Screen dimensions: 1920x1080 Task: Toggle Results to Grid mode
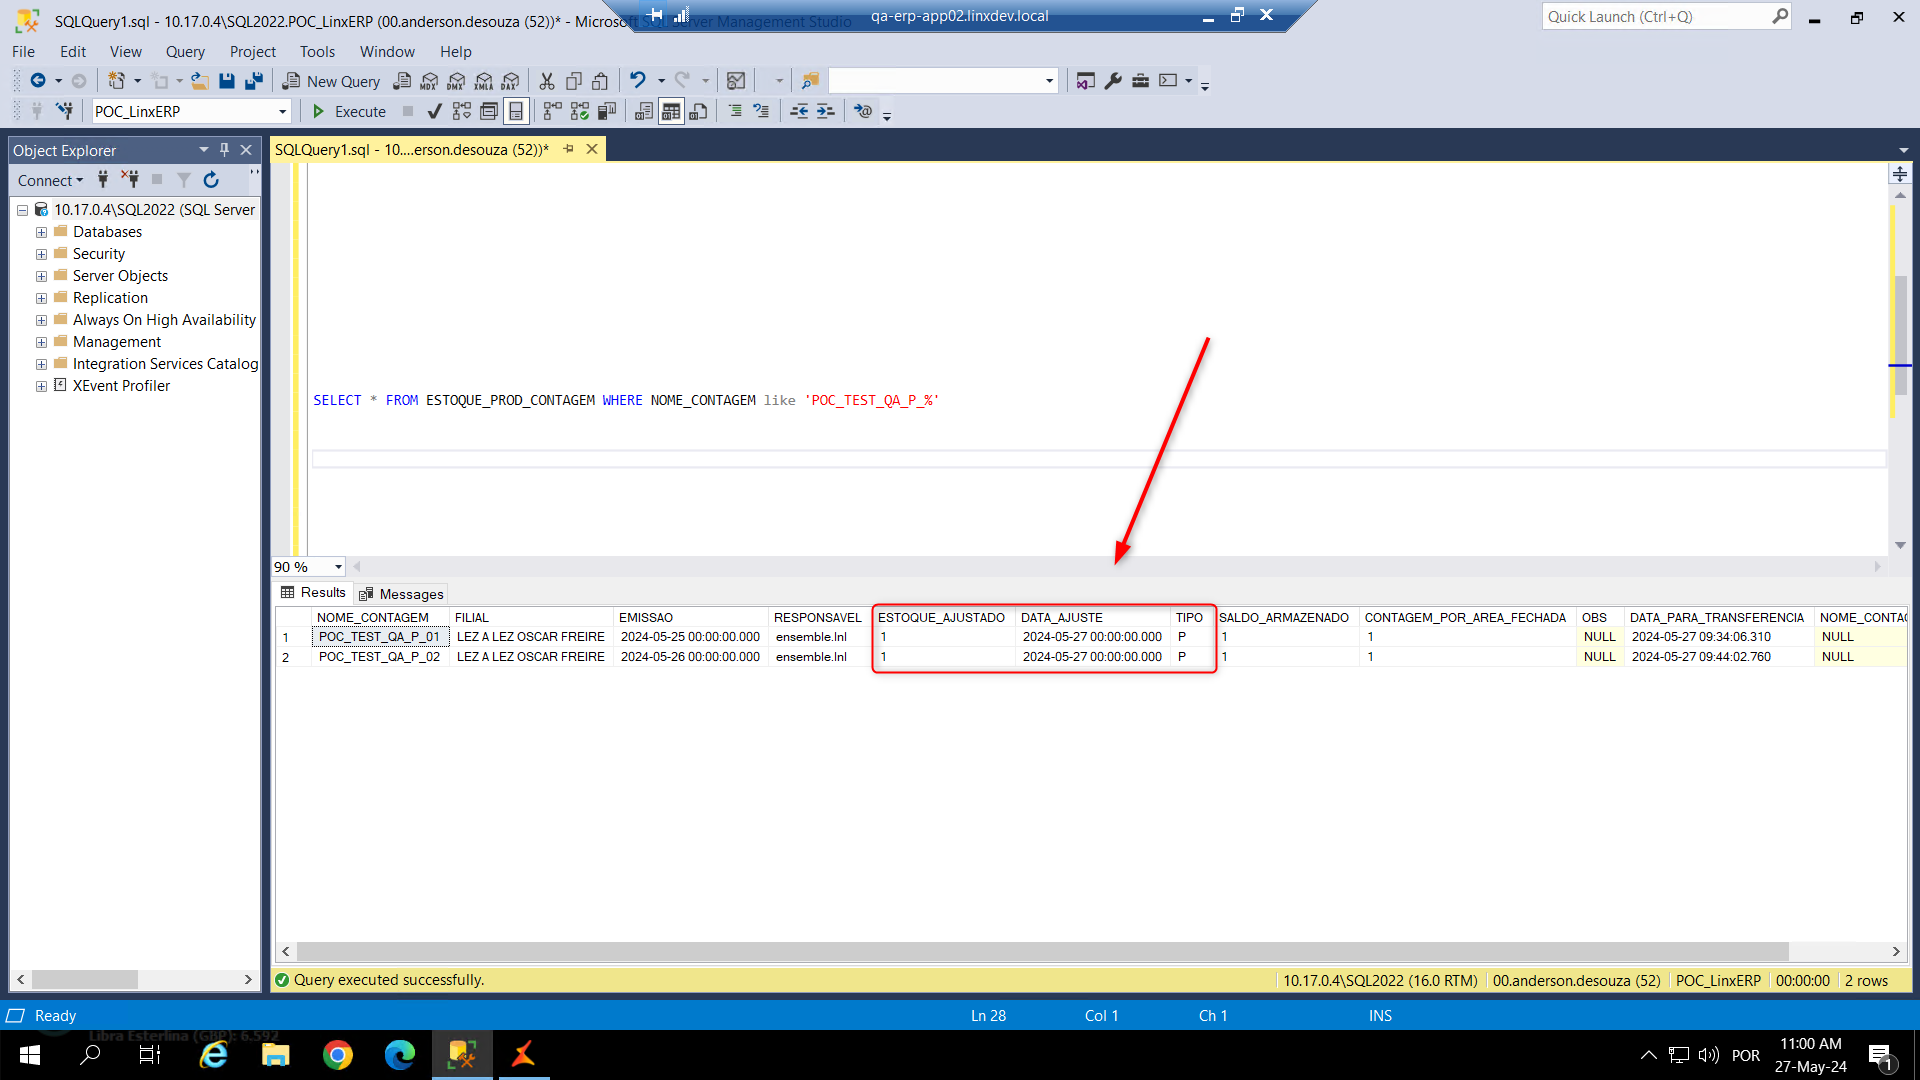point(671,111)
